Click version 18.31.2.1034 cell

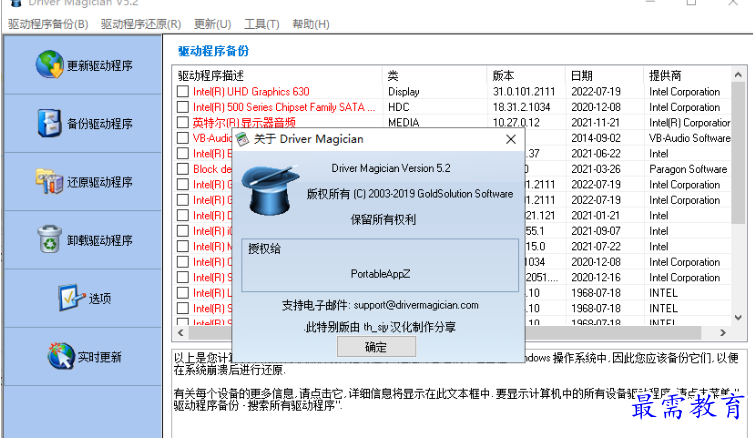tap(522, 107)
